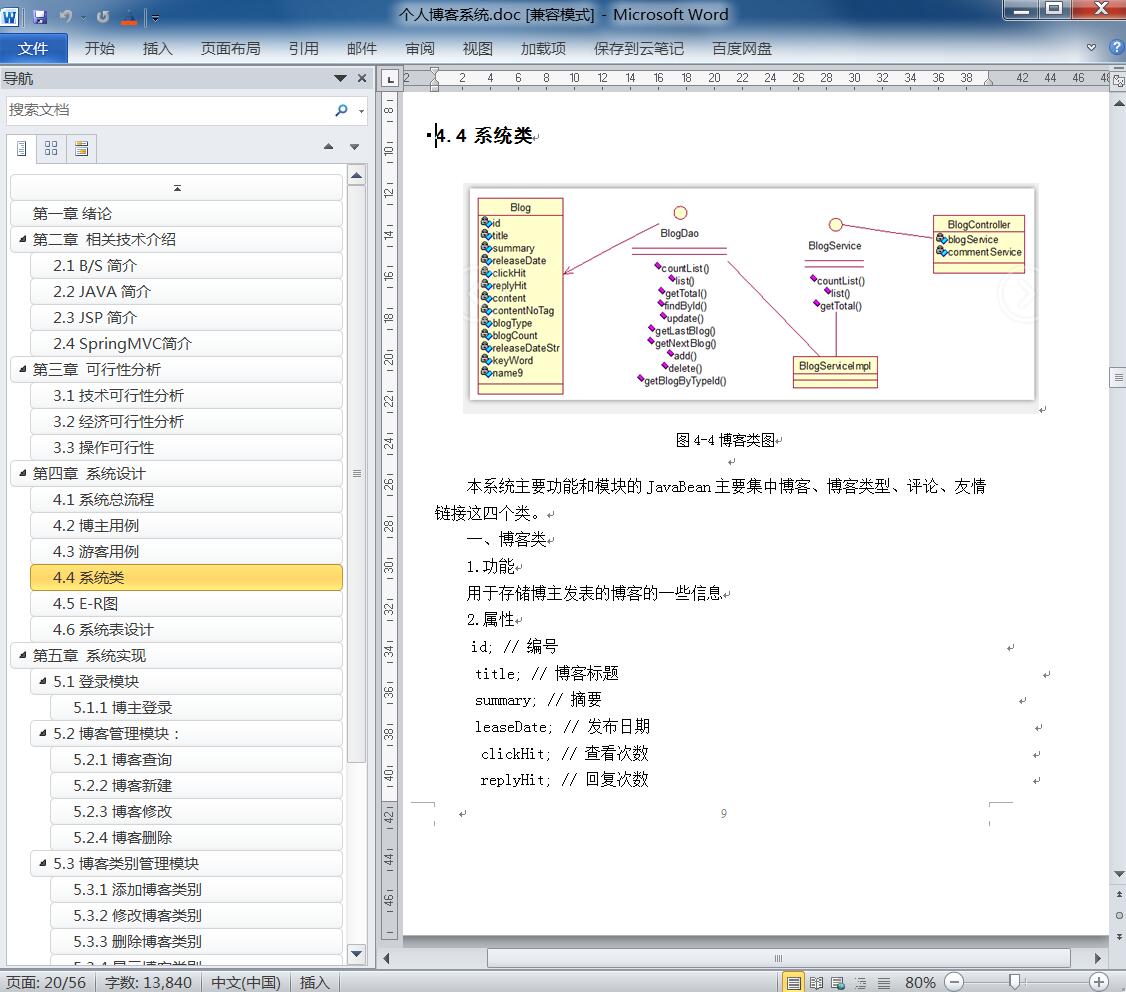
Task: Browse pages thumbnail tab in navigation pane
Action: 51,148
